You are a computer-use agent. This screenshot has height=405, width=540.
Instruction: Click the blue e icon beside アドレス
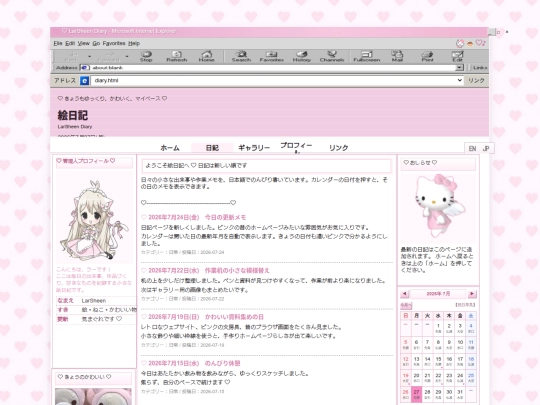[84, 81]
